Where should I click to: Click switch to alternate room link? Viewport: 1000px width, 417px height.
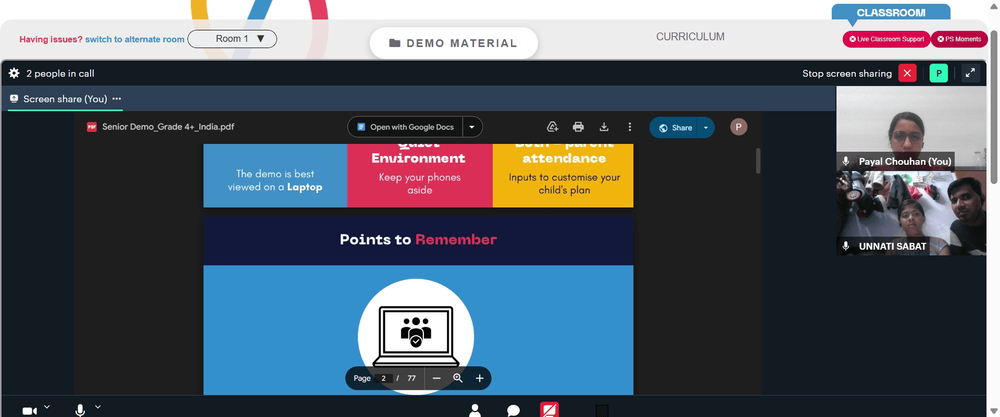(135, 40)
